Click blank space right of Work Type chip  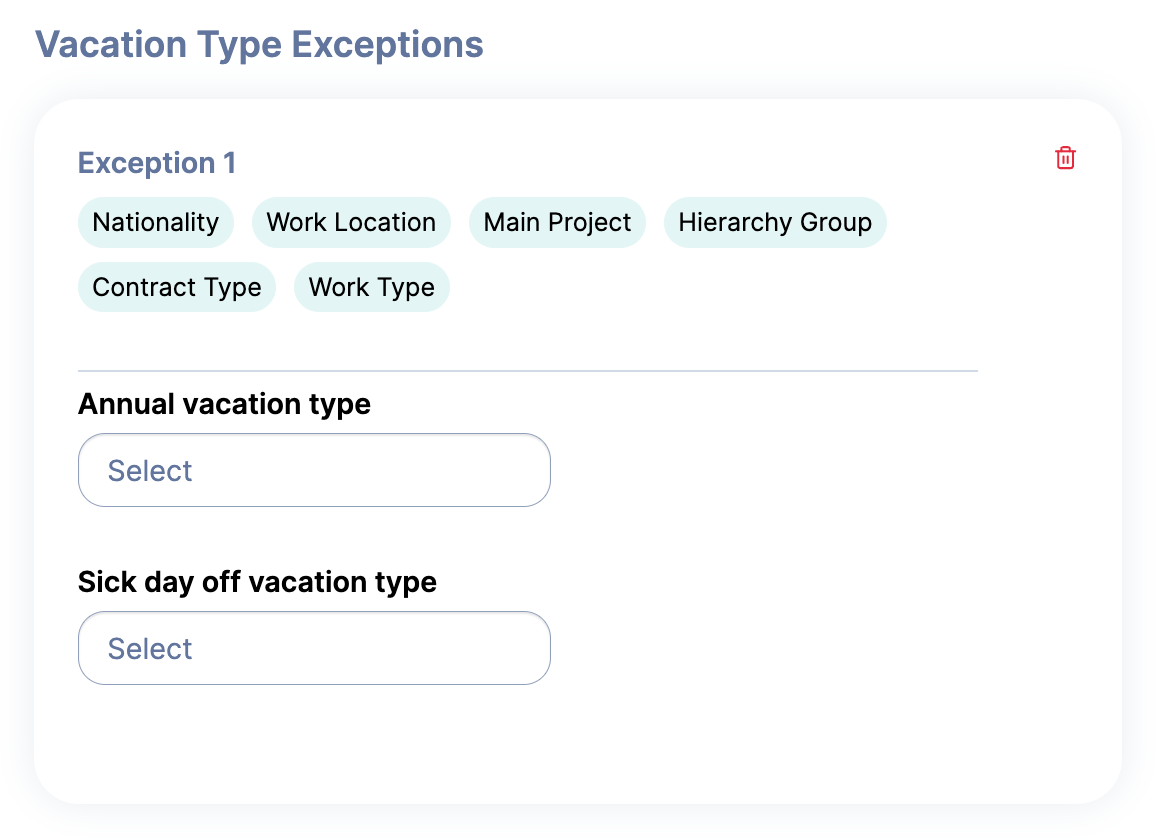pyautogui.click(x=700, y=287)
